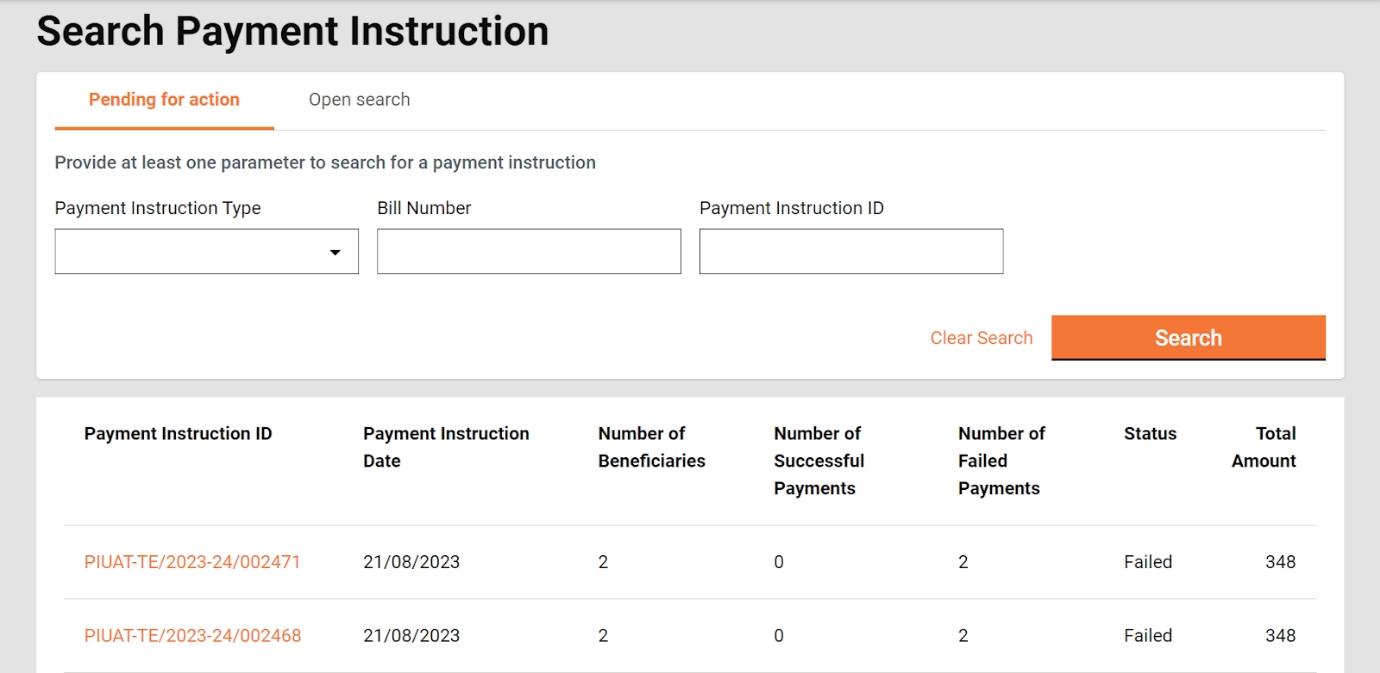The image size is (1380, 673).
Task: Open payment instruction PIUAT-TE/2023-24/002471
Action: (x=192, y=562)
